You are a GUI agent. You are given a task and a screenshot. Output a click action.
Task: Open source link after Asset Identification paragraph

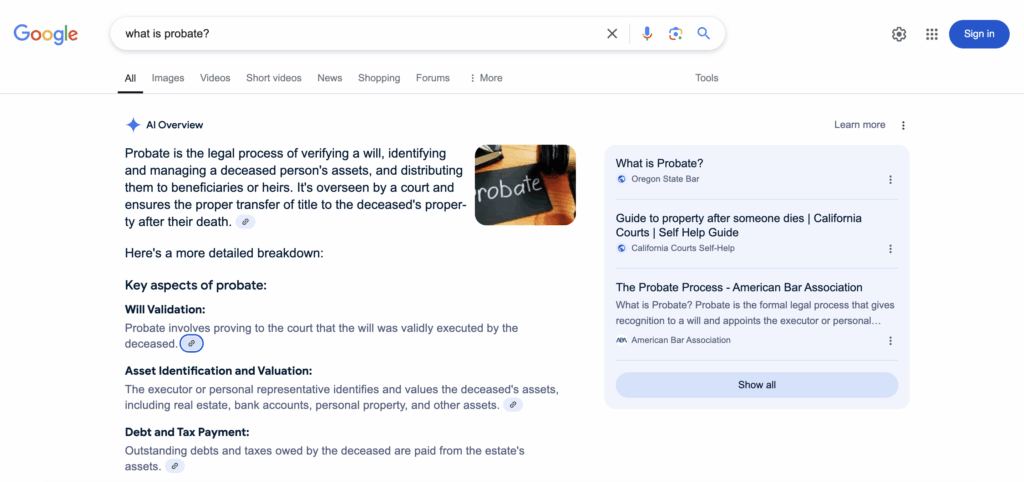tap(513, 405)
